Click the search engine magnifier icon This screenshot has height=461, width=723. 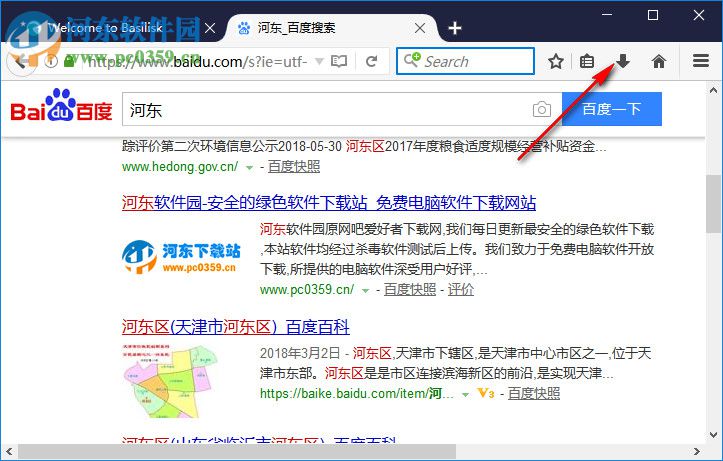pyautogui.click(x=412, y=60)
